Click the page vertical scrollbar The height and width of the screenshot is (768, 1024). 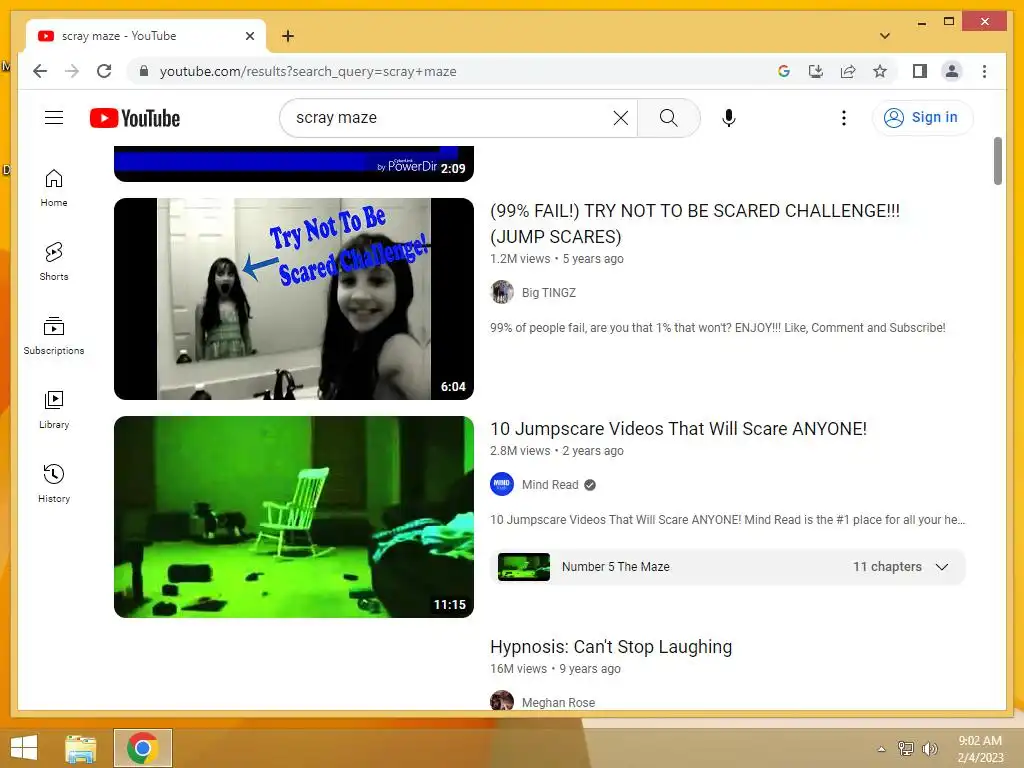pyautogui.click(x=997, y=161)
